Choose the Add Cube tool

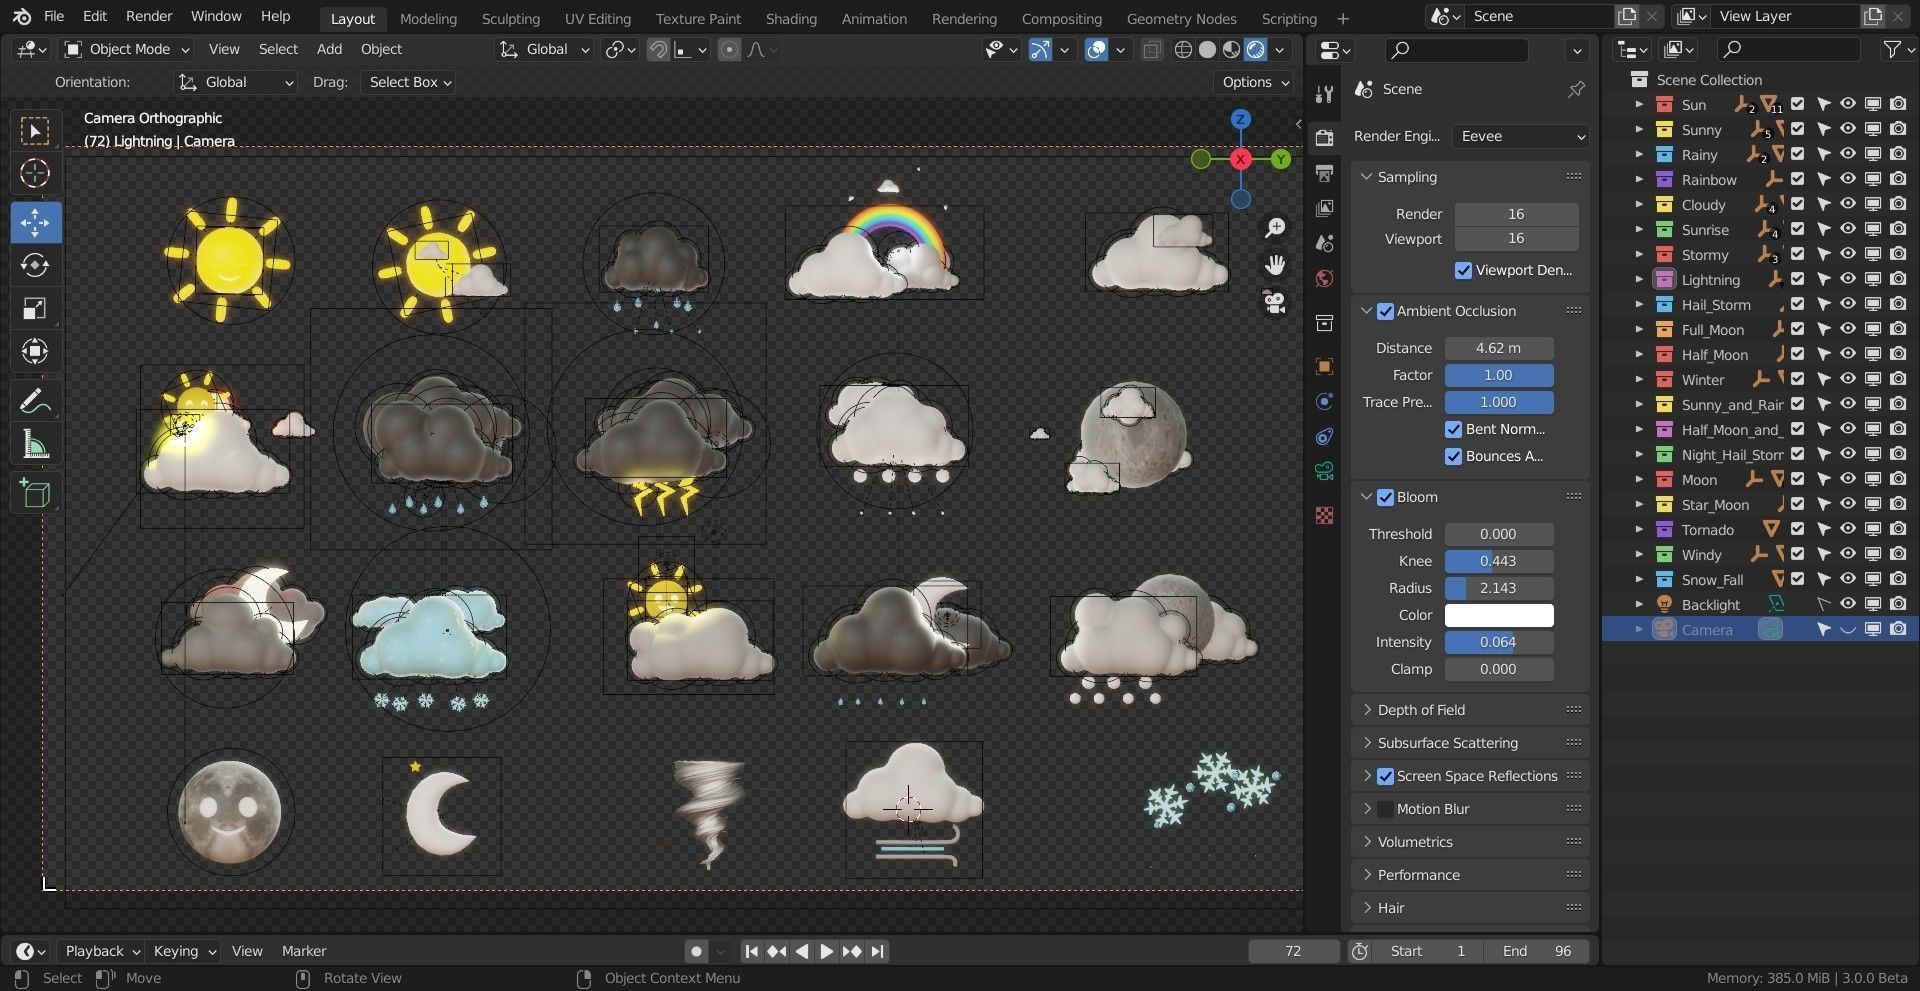click(x=35, y=493)
